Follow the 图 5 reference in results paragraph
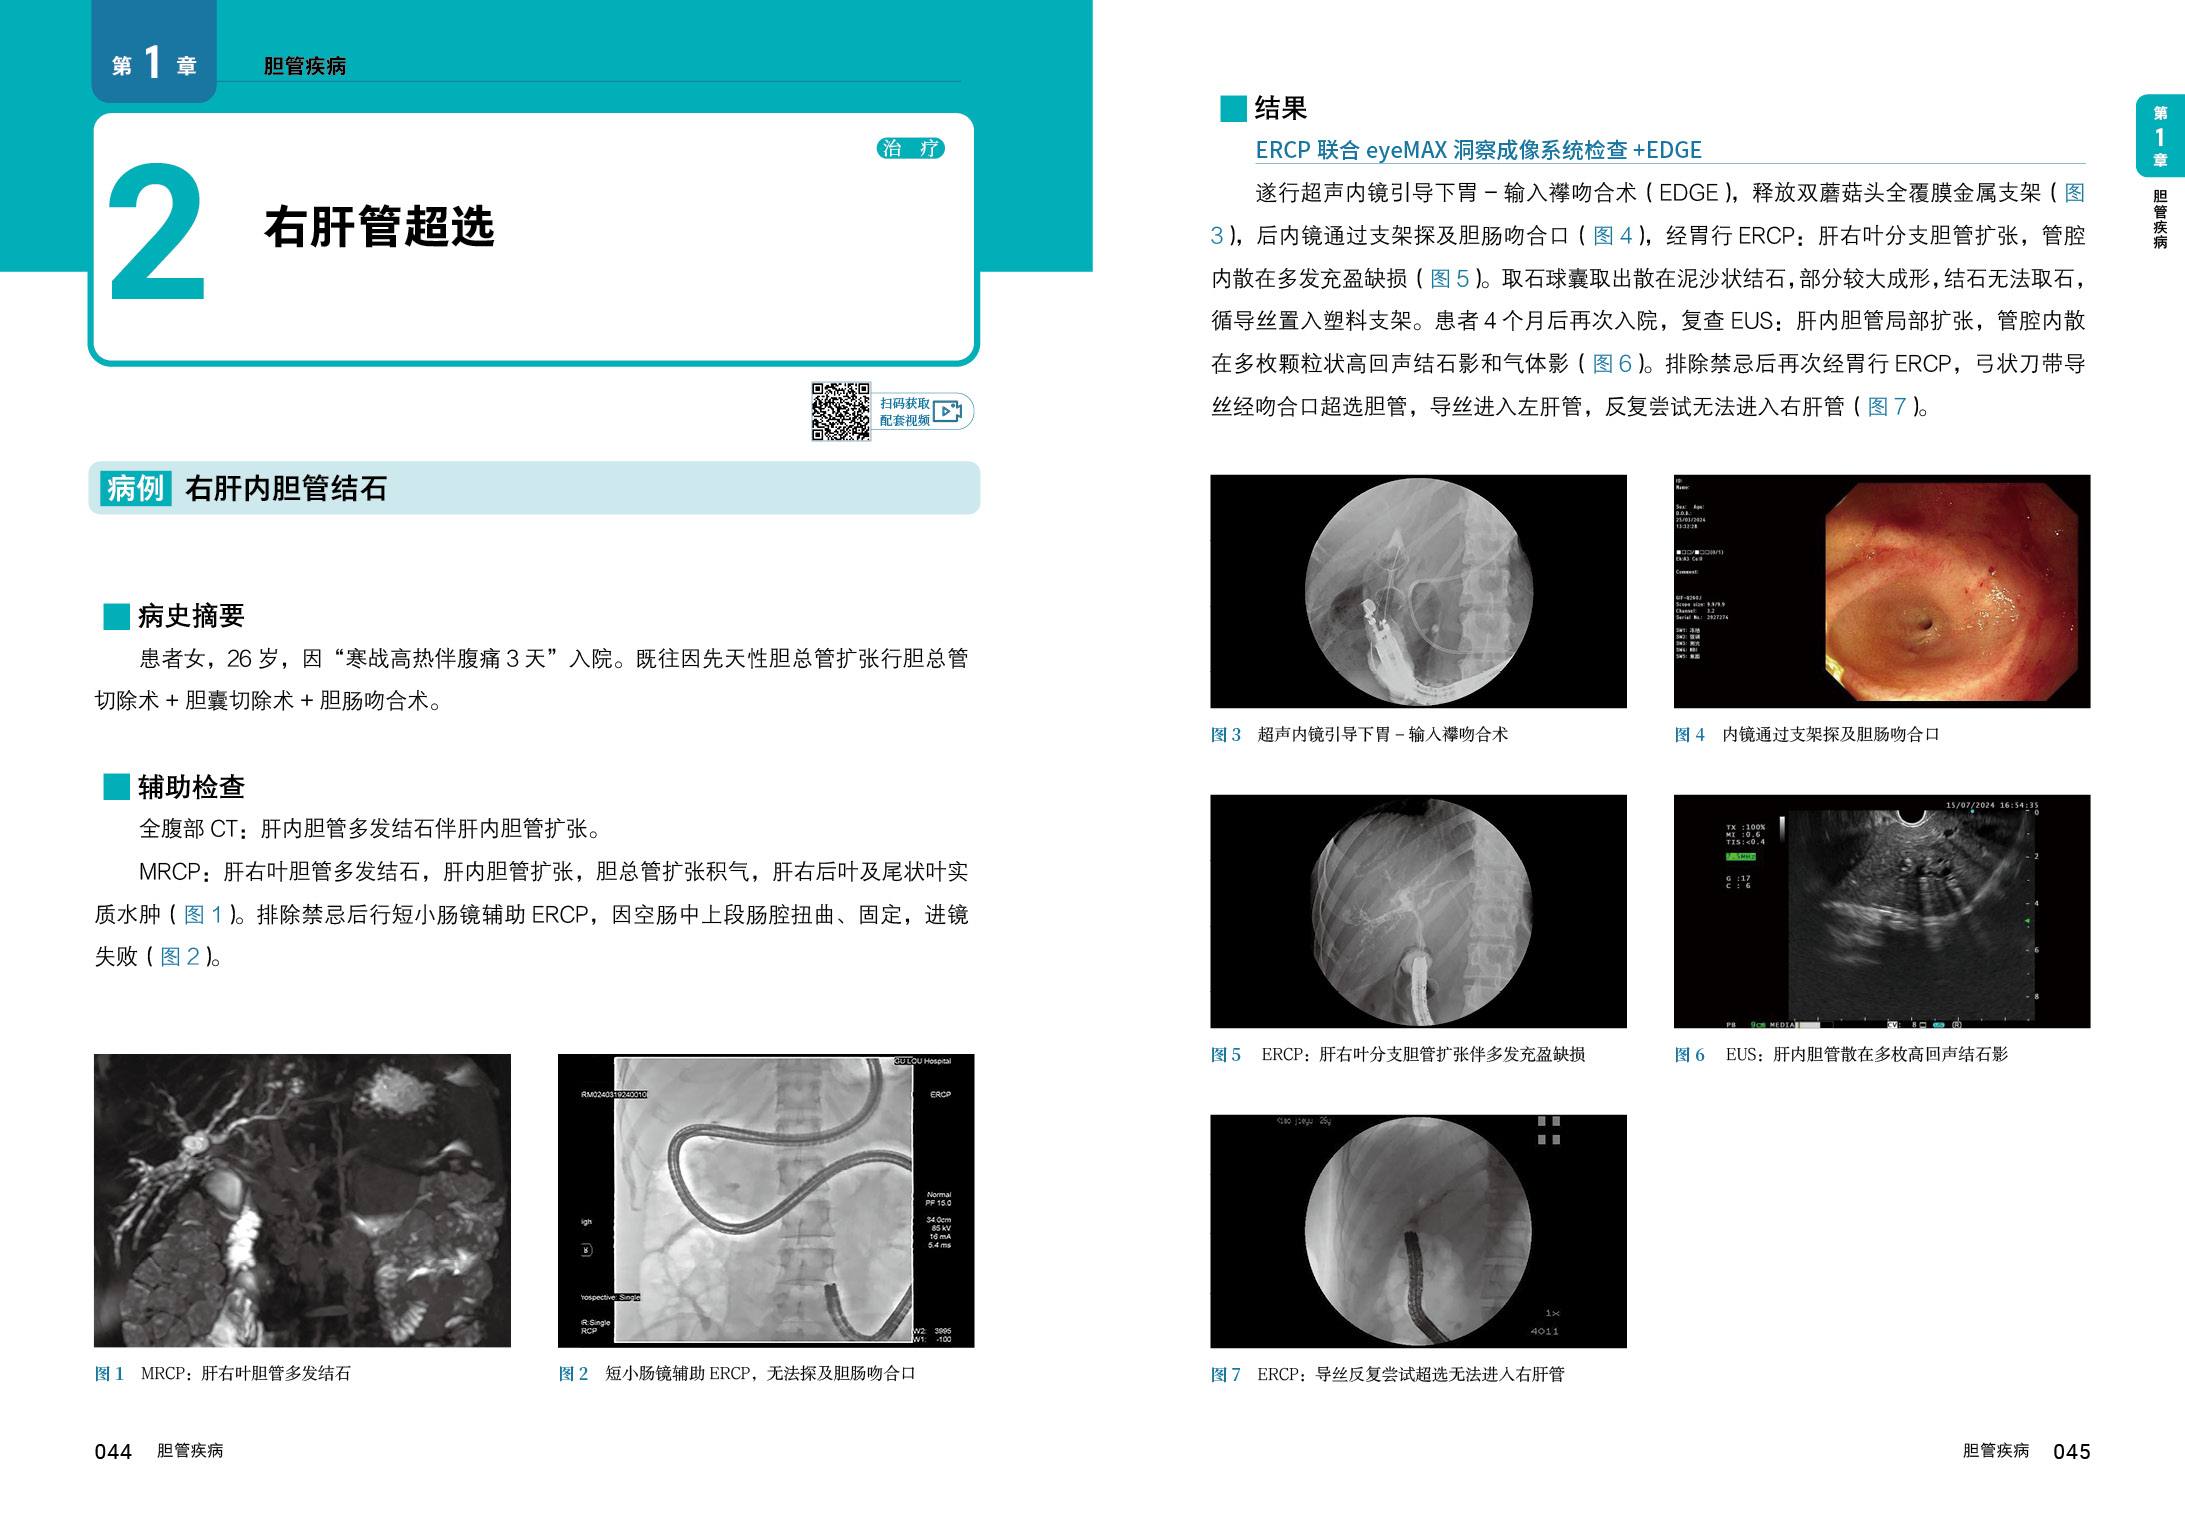The width and height of the screenshot is (2185, 1535). click(1450, 278)
